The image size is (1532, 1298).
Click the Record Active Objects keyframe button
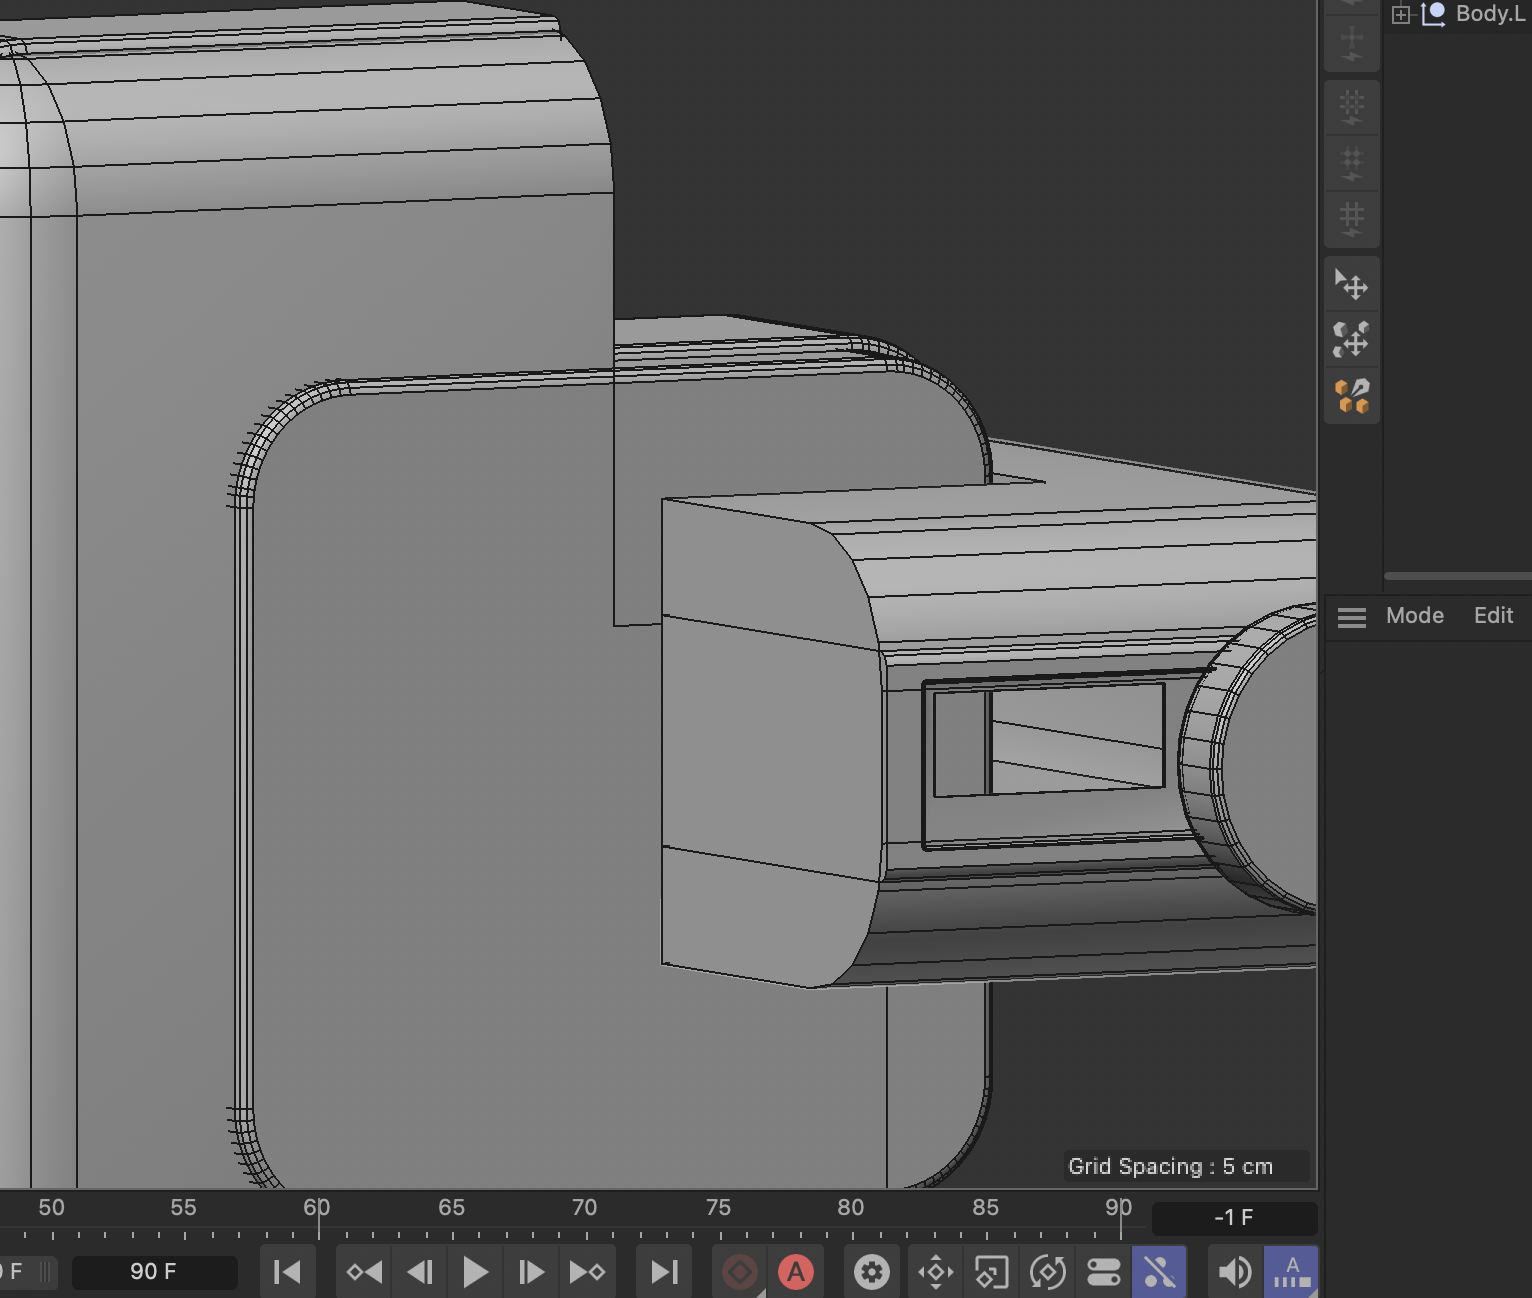point(740,1272)
